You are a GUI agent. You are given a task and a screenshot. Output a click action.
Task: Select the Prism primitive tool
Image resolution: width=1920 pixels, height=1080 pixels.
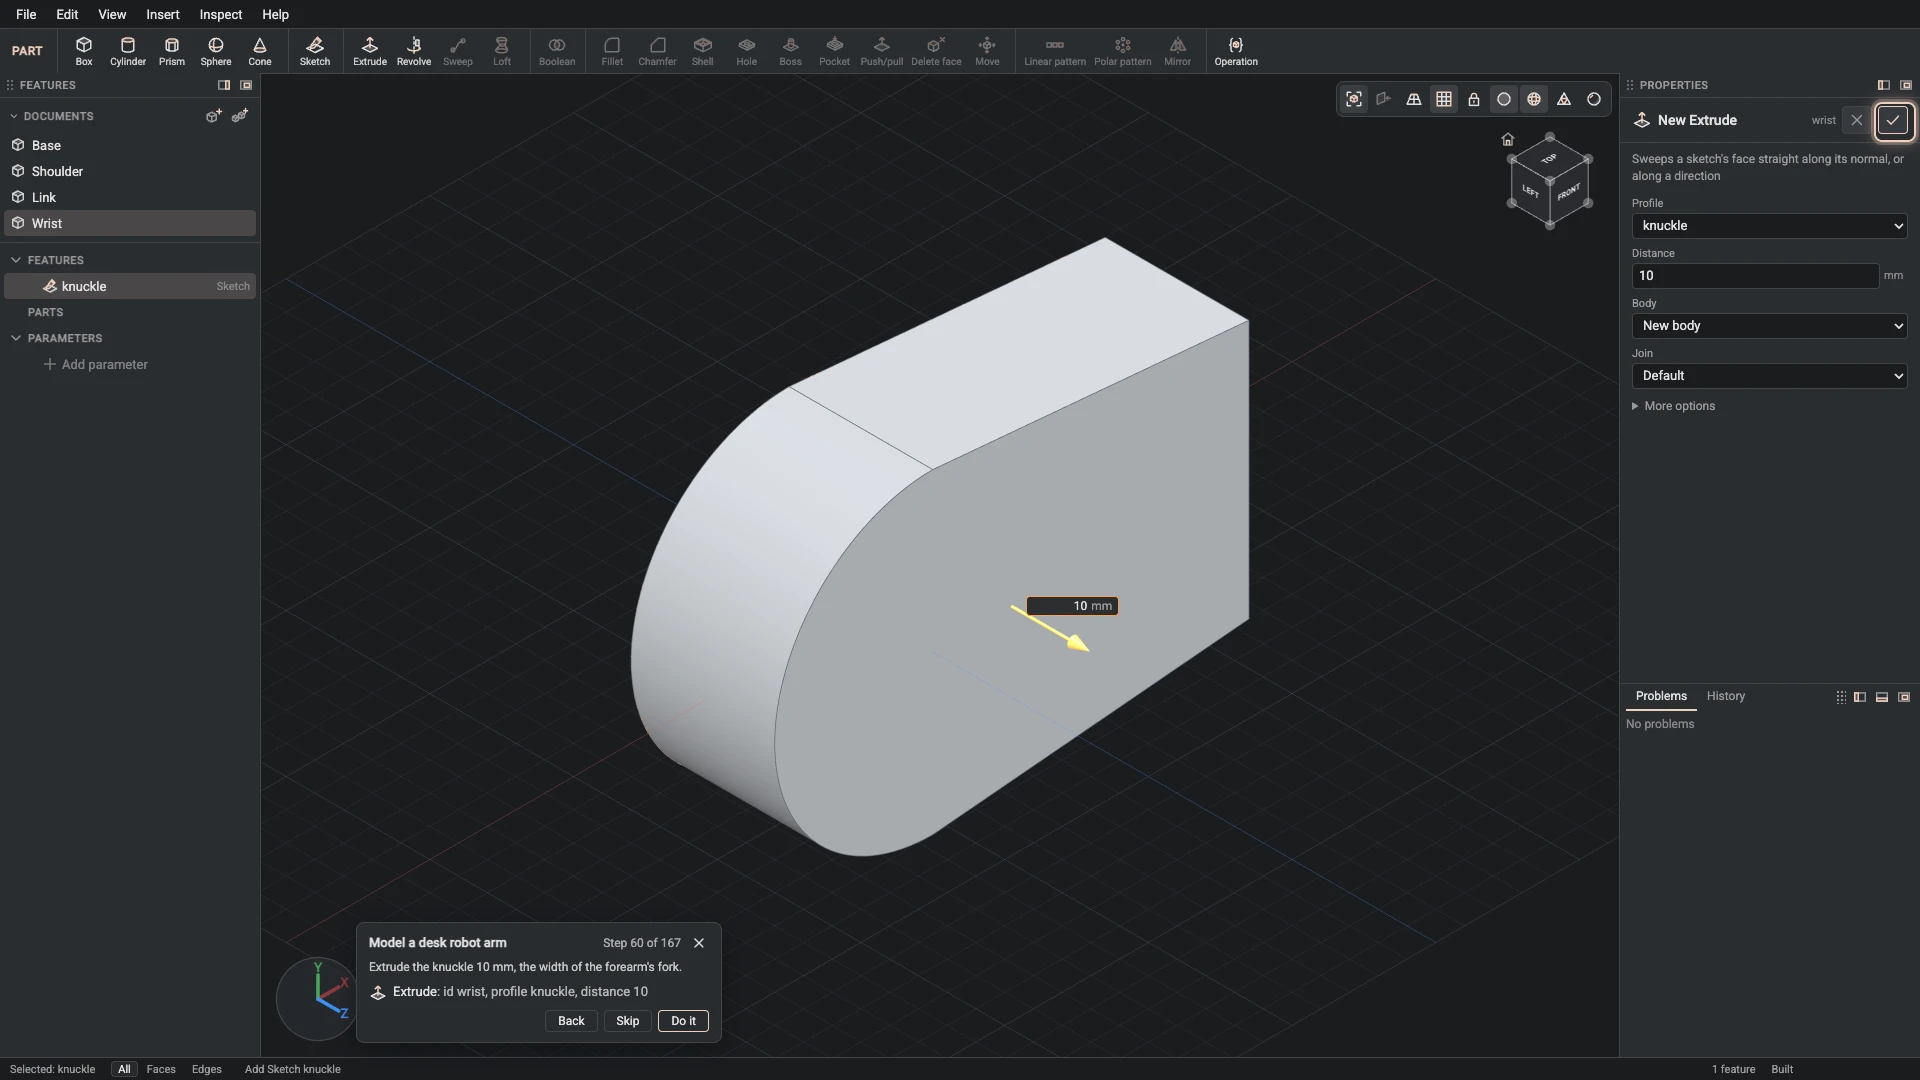coord(172,51)
